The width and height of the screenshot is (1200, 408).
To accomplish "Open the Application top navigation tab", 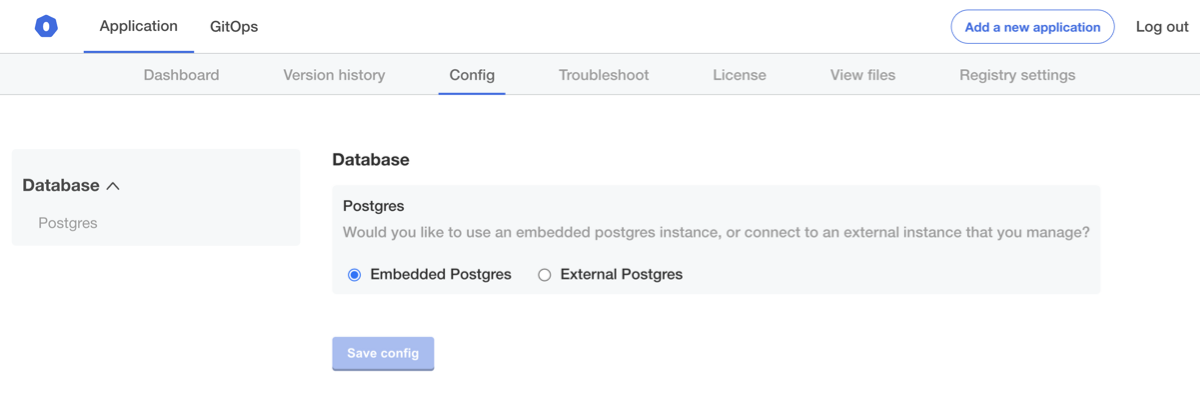I will (x=139, y=26).
